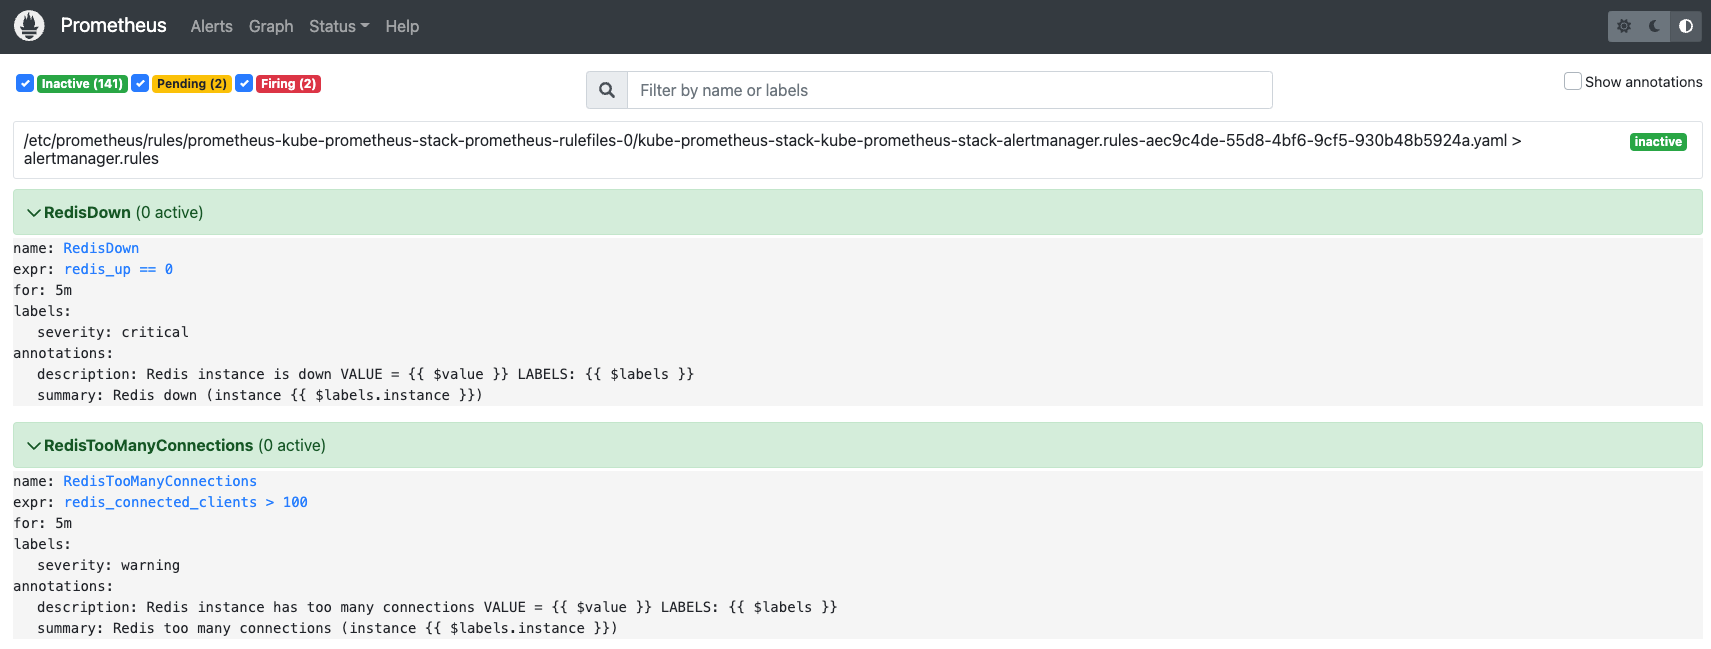
Task: Click the Prometheus flame logo
Action: [29, 26]
